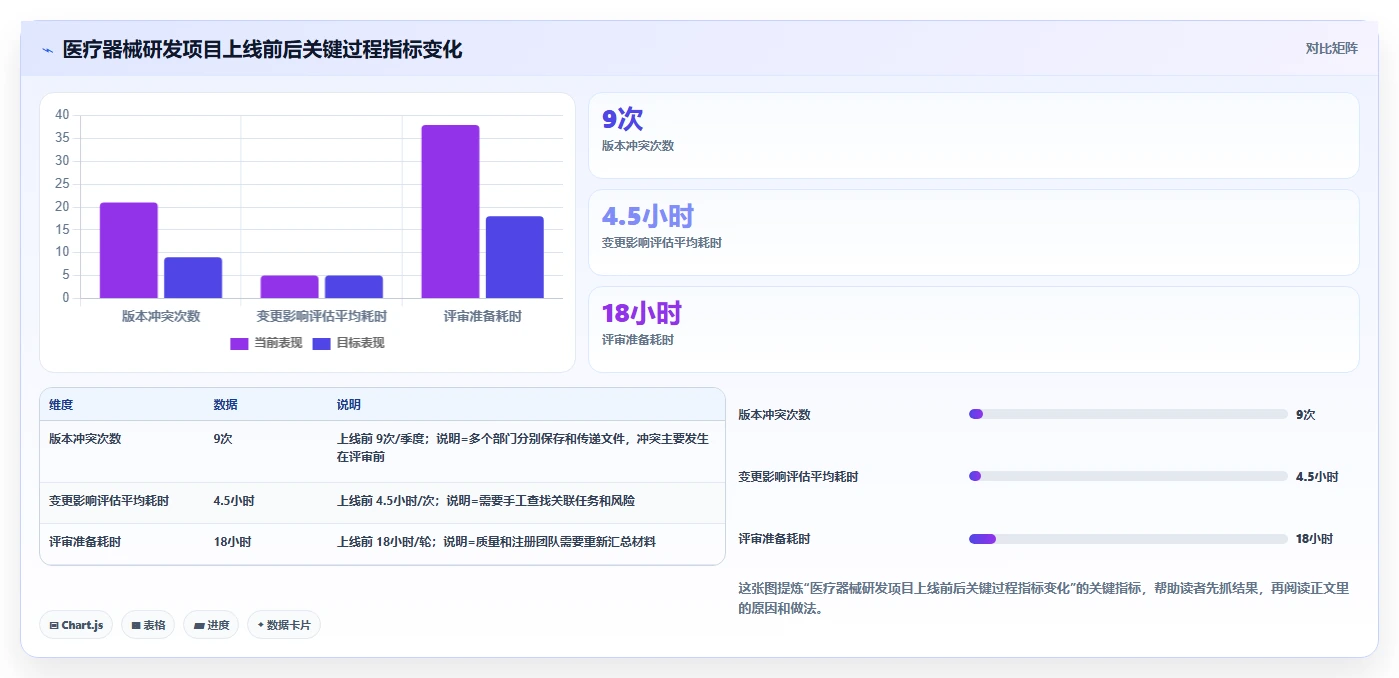
Task: Click the purple 版本冲突次数 current bar
Action: (129, 250)
